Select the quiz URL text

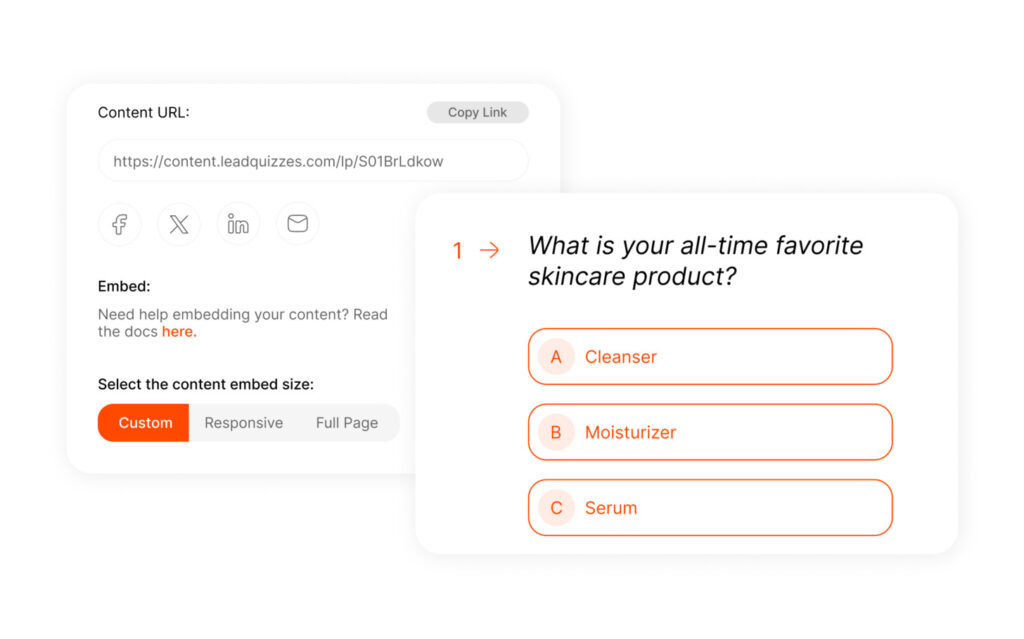pyautogui.click(x=273, y=160)
